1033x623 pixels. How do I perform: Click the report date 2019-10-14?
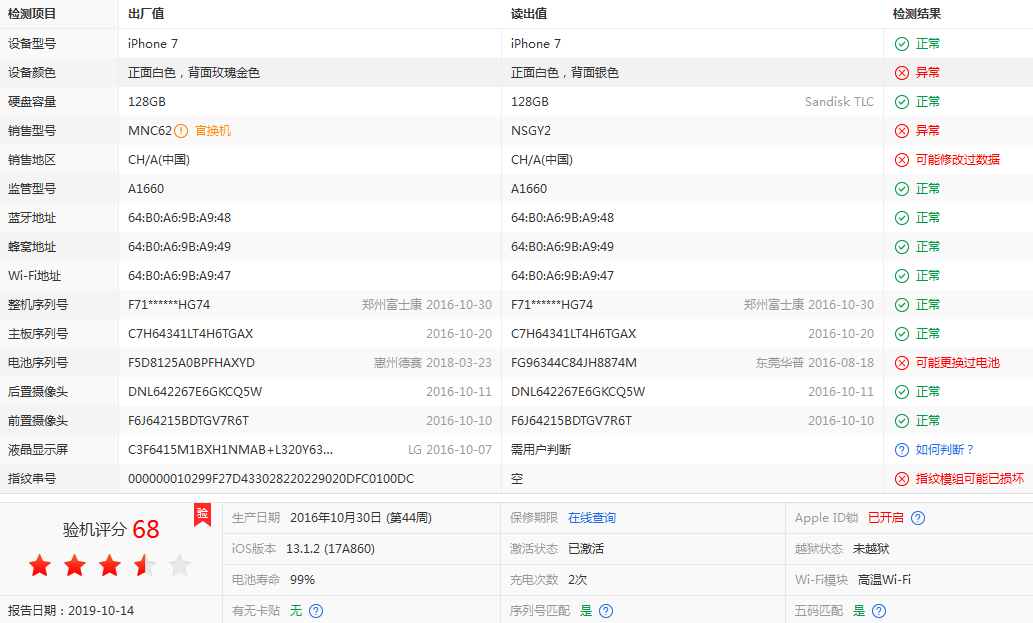pyautogui.click(x=101, y=611)
